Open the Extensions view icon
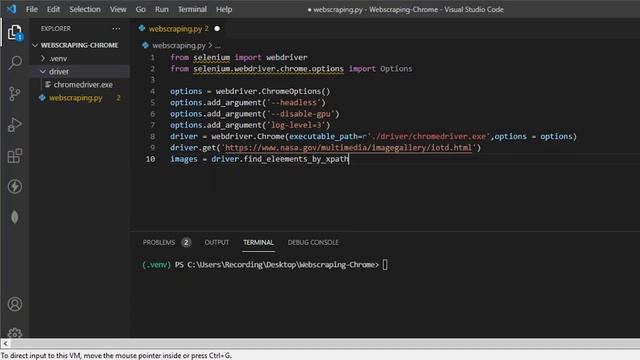The width and height of the screenshot is (640, 360). tap(15, 156)
